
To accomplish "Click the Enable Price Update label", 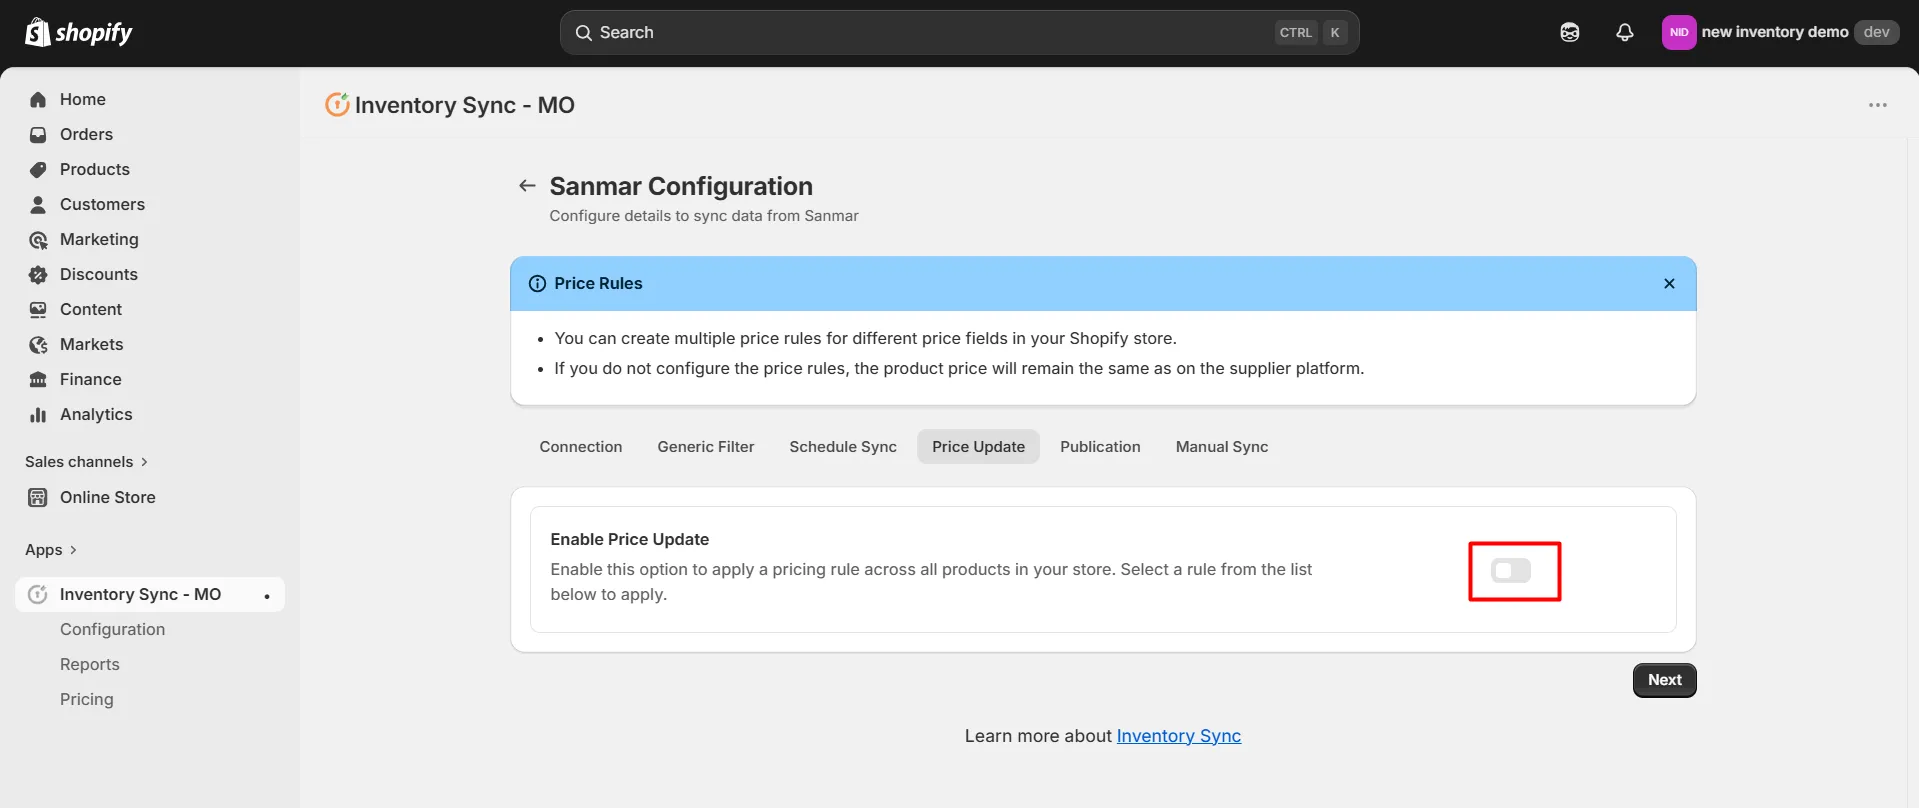I will (x=629, y=540).
